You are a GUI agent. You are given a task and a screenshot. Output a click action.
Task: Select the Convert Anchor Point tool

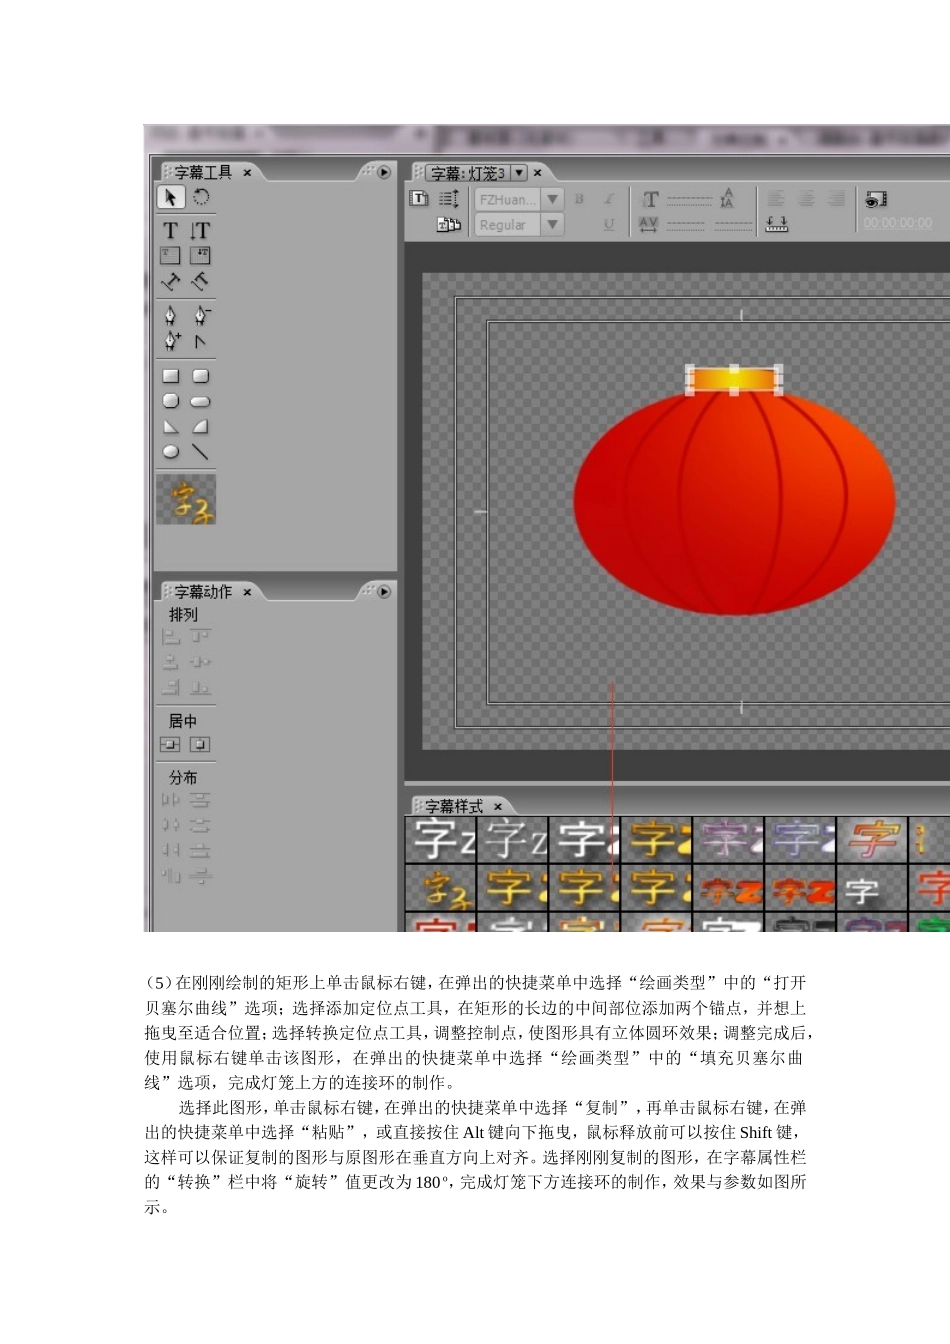[x=200, y=341]
